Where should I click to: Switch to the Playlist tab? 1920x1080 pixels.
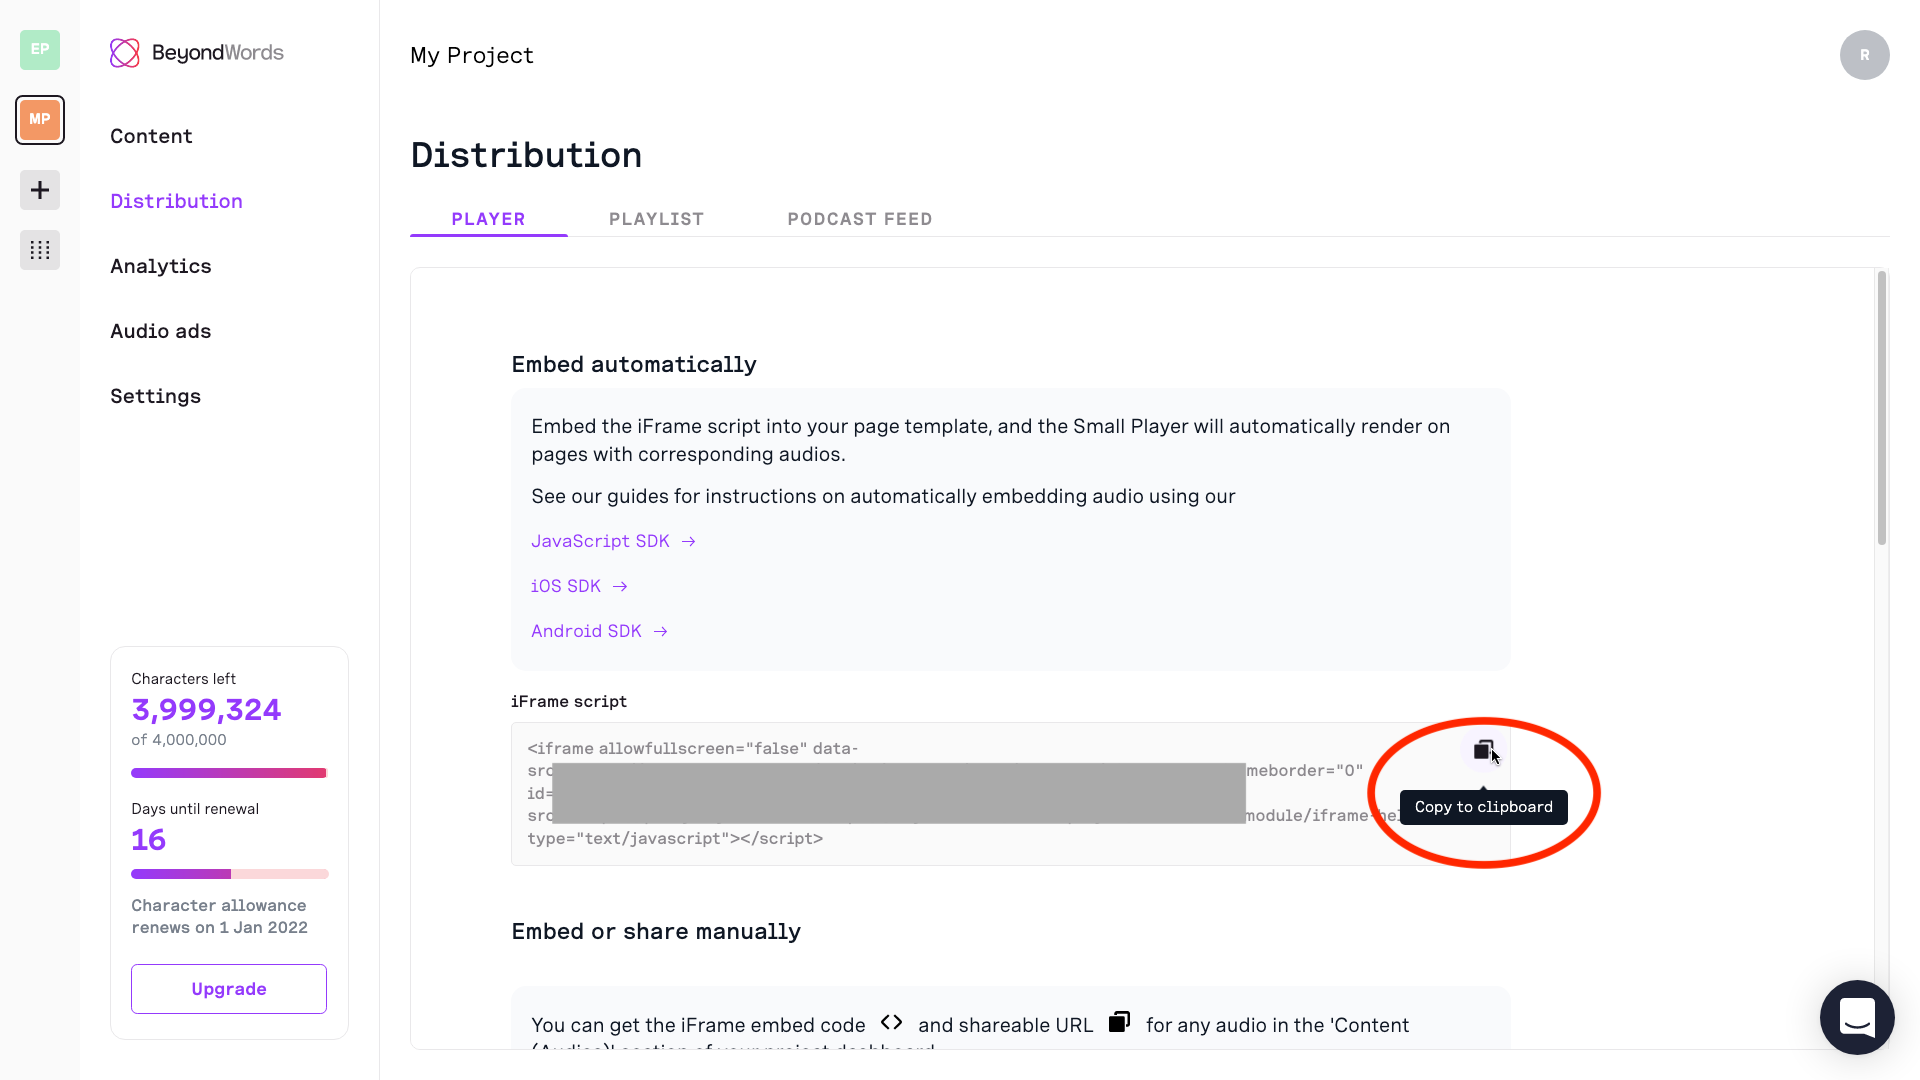tap(656, 219)
